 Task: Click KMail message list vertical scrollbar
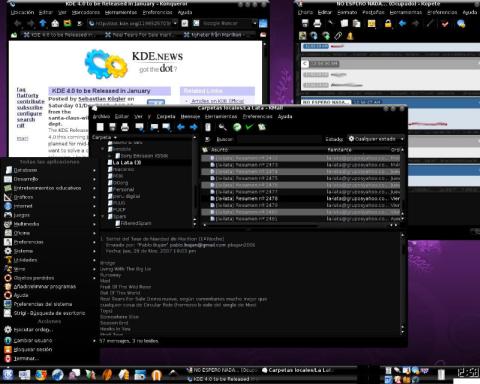click(402, 183)
